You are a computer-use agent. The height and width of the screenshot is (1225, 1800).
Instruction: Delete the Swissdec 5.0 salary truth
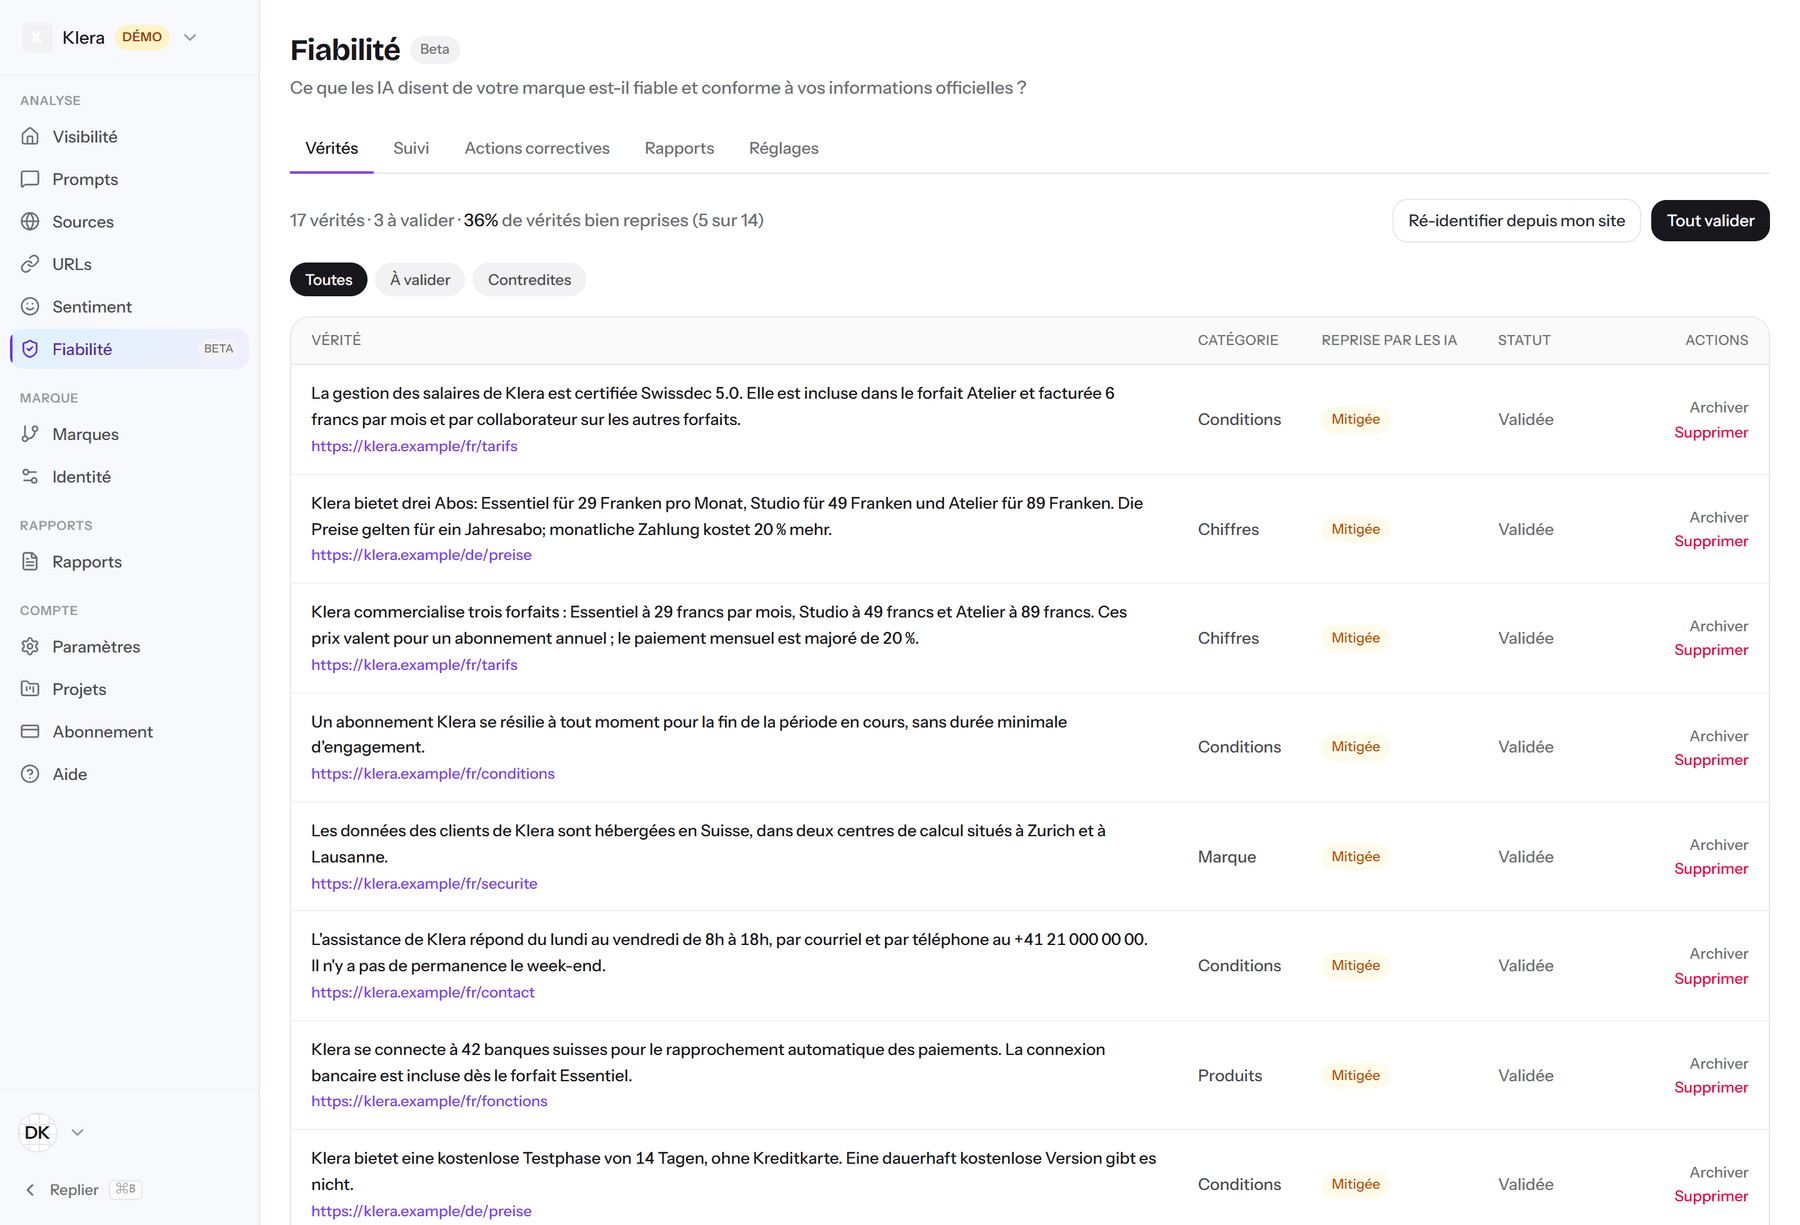coord(1711,432)
